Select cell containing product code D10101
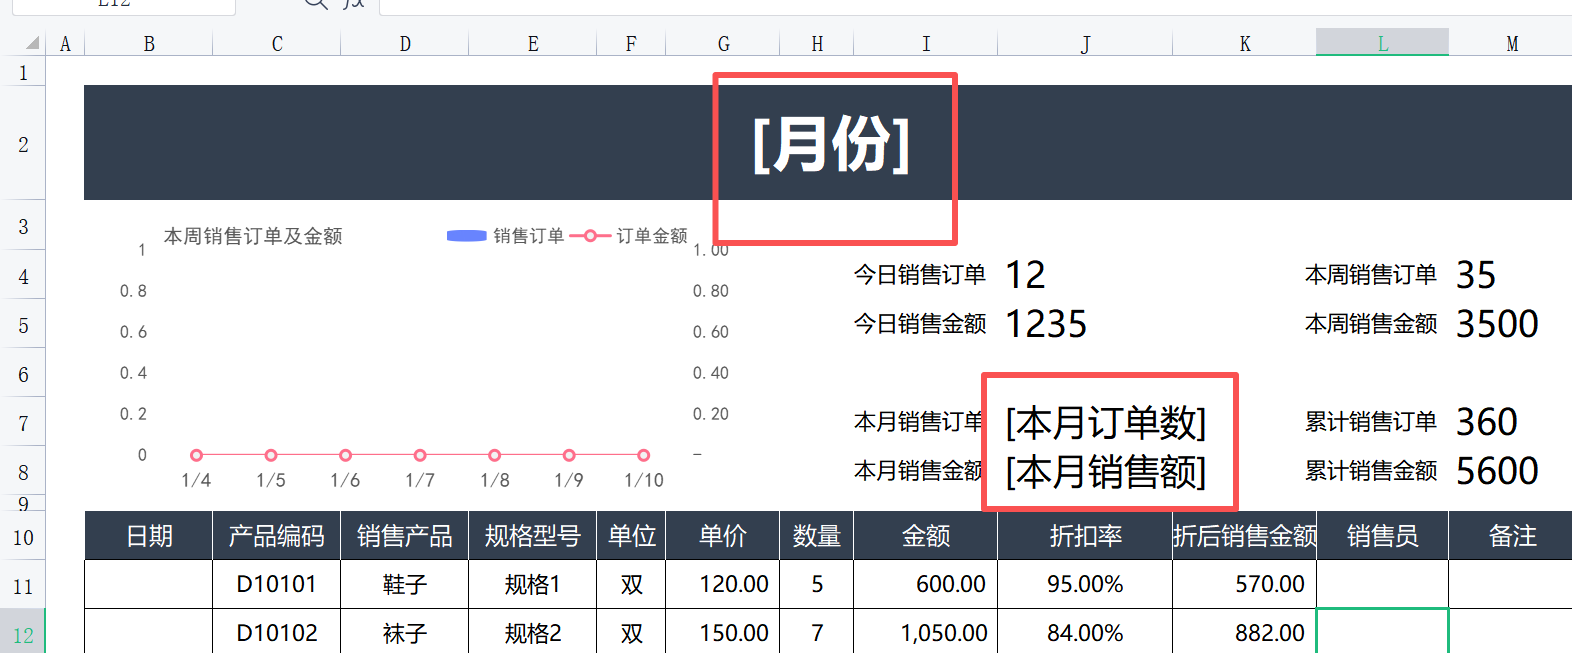Screen dimensions: 1572x653 [x=276, y=584]
